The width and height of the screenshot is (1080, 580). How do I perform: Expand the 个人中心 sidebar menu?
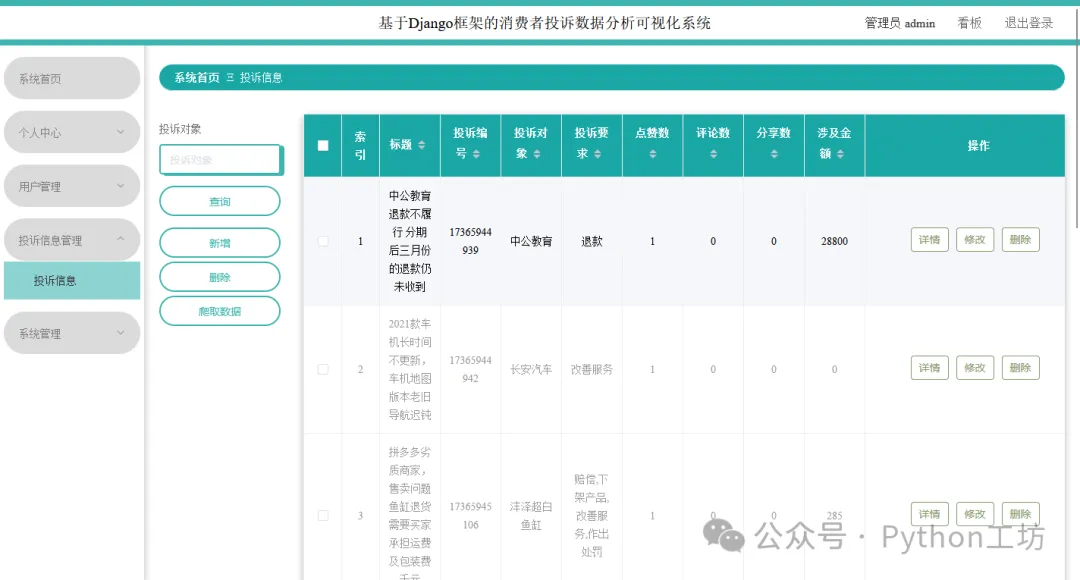coord(72,132)
